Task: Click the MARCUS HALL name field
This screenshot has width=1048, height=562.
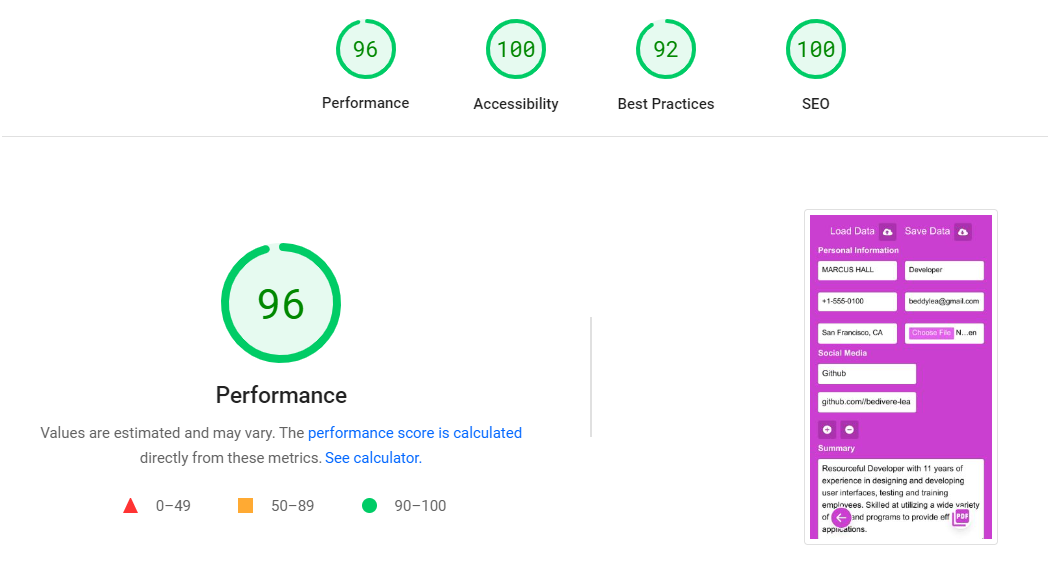Action: point(857,270)
